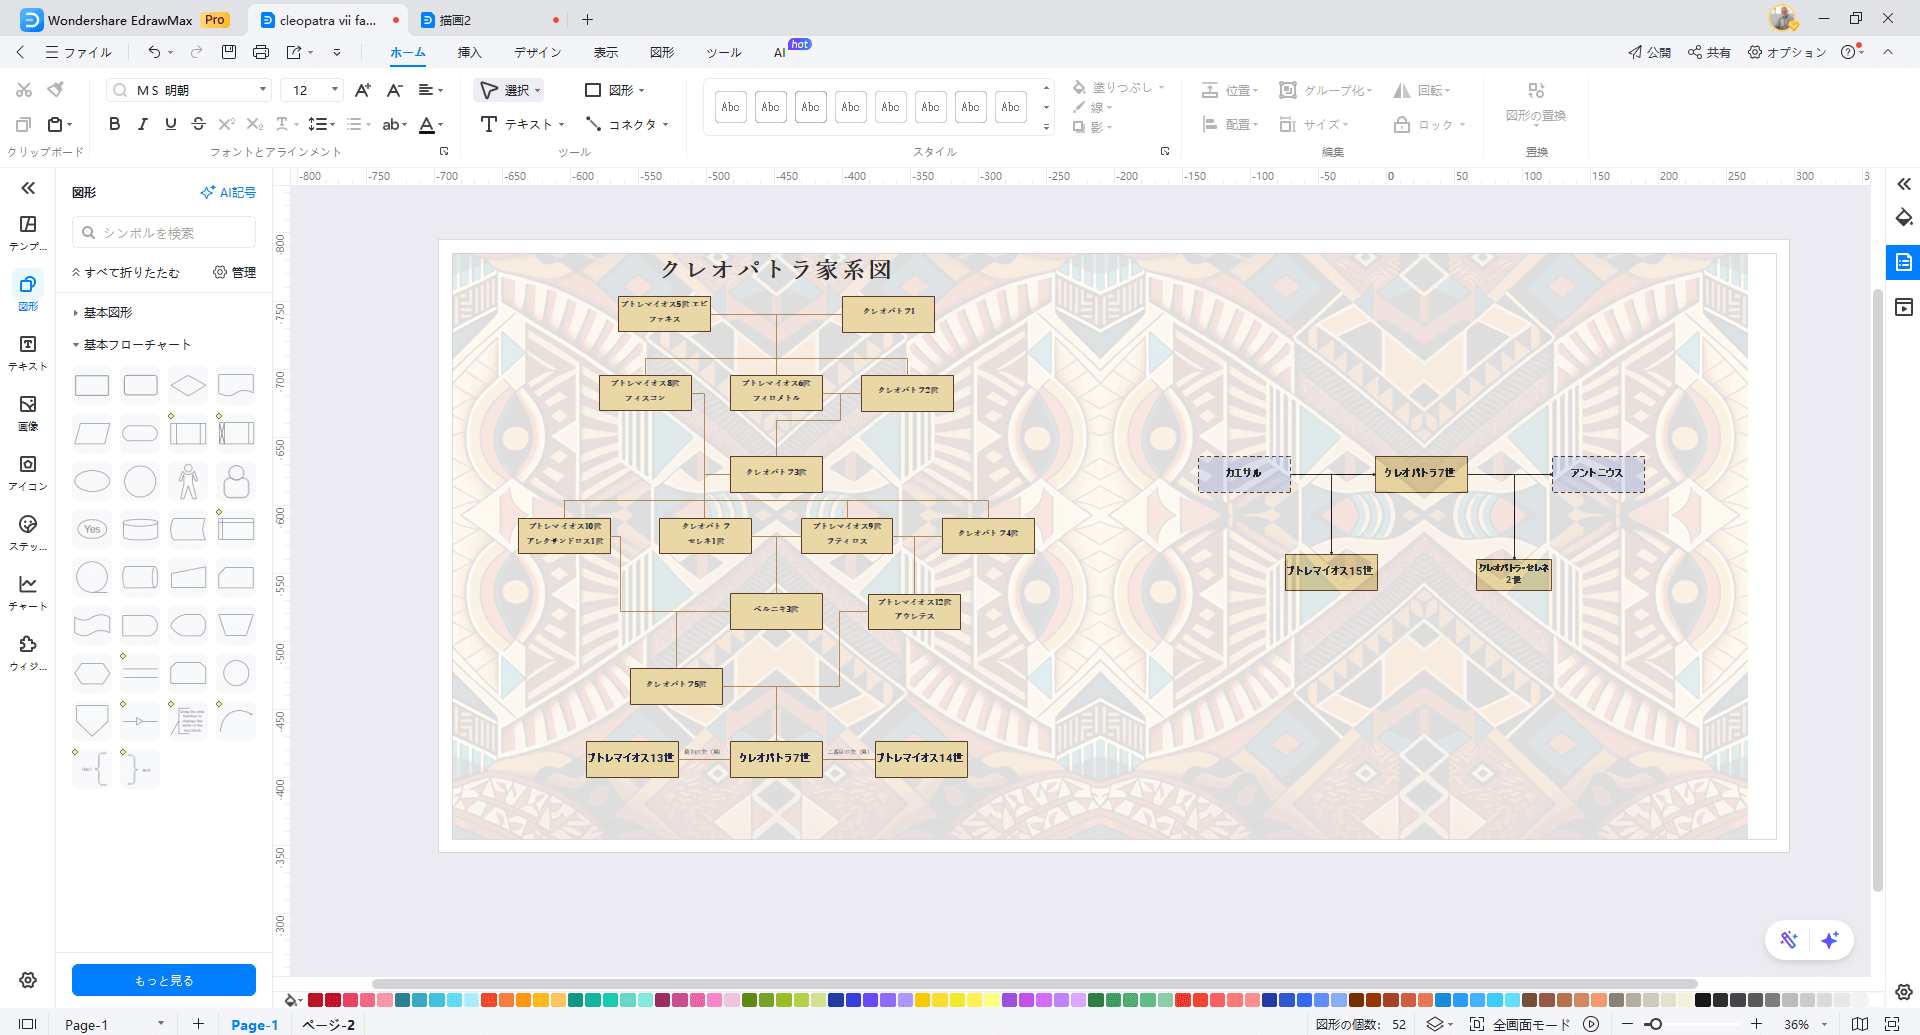Select the コネクタ tool
Image resolution: width=1920 pixels, height=1035 pixels.
pos(626,124)
